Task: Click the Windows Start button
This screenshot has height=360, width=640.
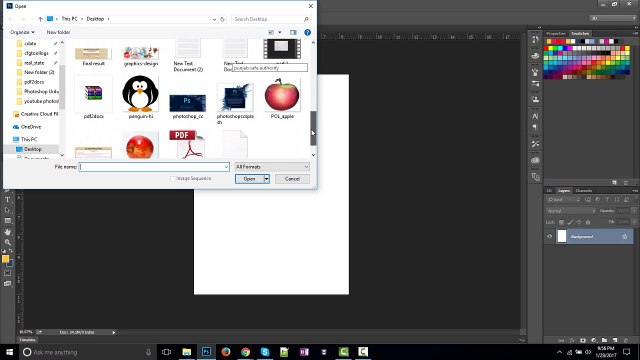Action: point(9,352)
